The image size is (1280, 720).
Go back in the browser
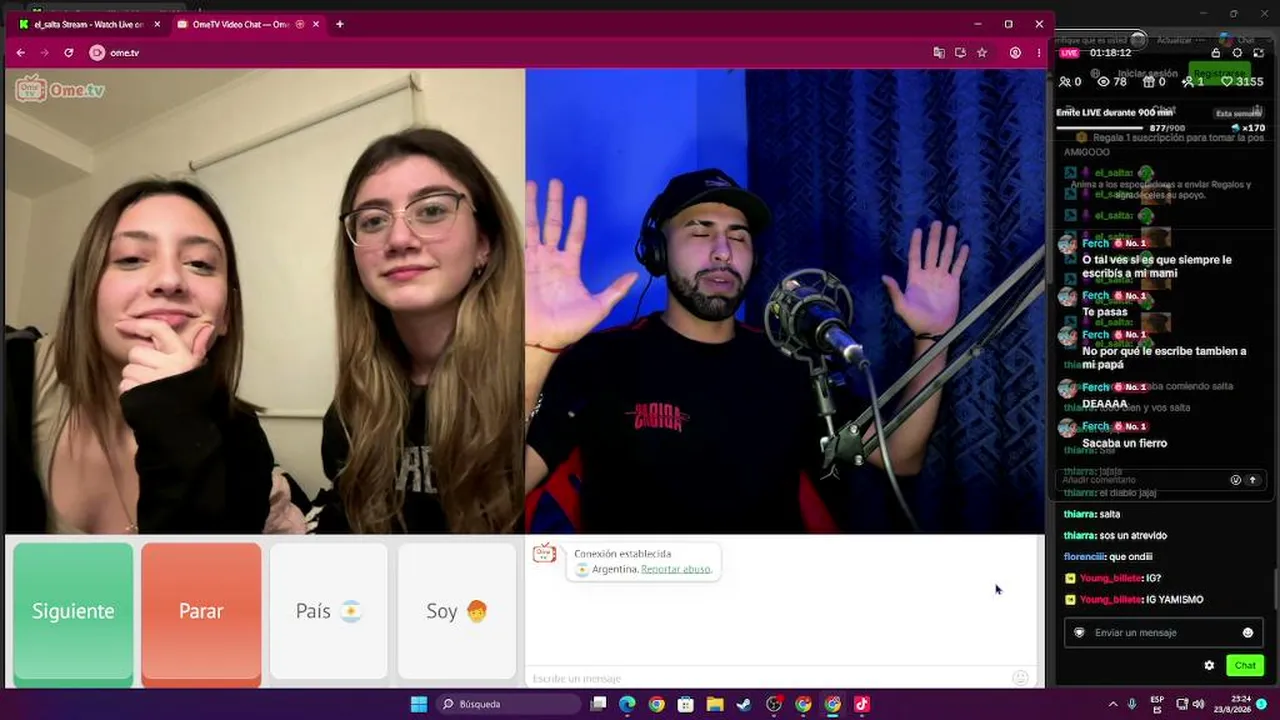(x=21, y=53)
